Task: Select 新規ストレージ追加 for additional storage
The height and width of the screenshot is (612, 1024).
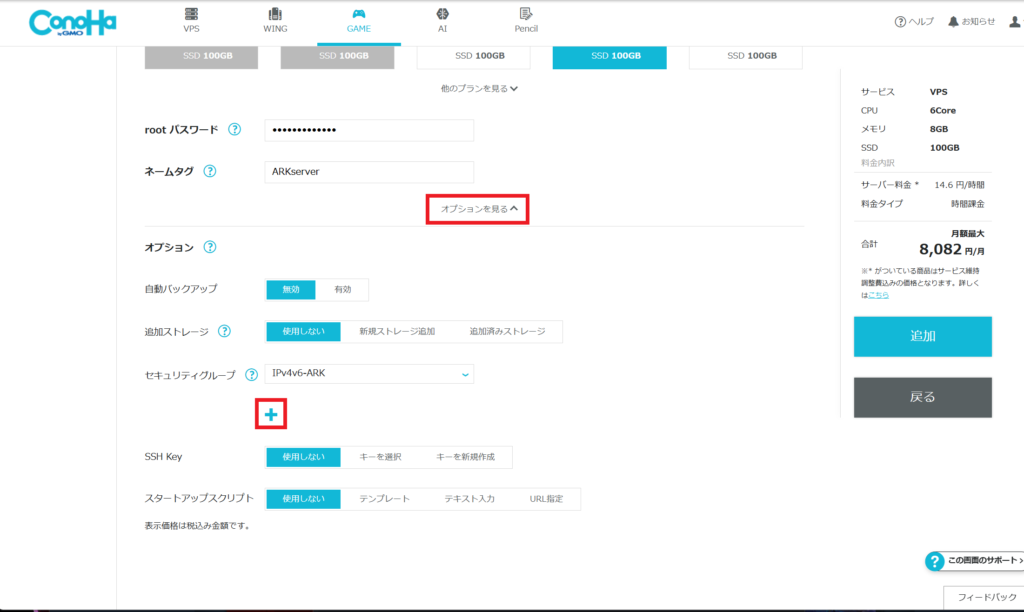Action: tap(397, 331)
